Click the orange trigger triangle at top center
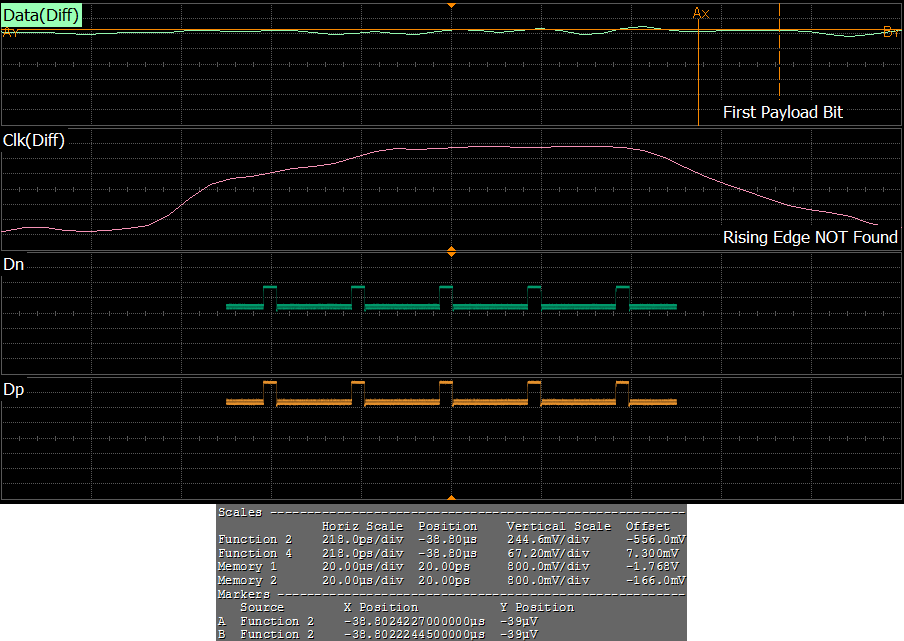The width and height of the screenshot is (904, 641). tap(452, 6)
